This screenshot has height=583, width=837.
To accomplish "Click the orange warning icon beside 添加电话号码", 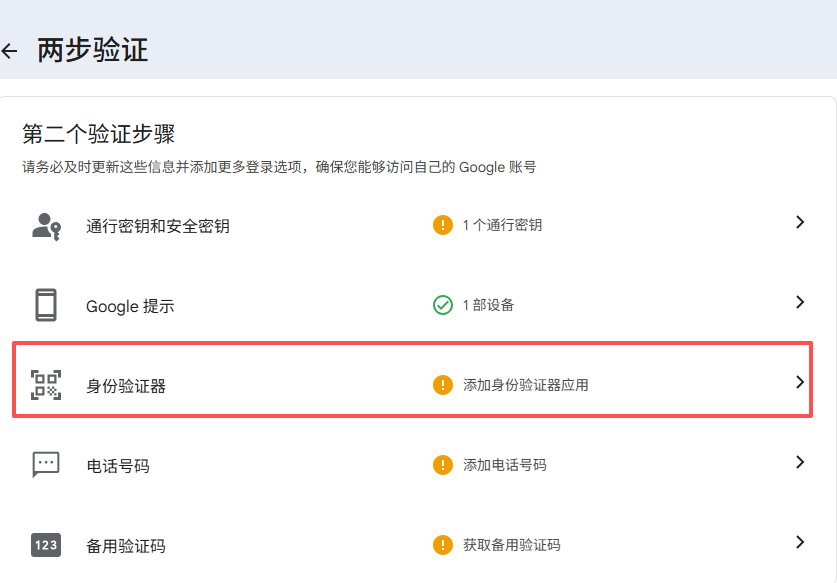I will [443, 465].
